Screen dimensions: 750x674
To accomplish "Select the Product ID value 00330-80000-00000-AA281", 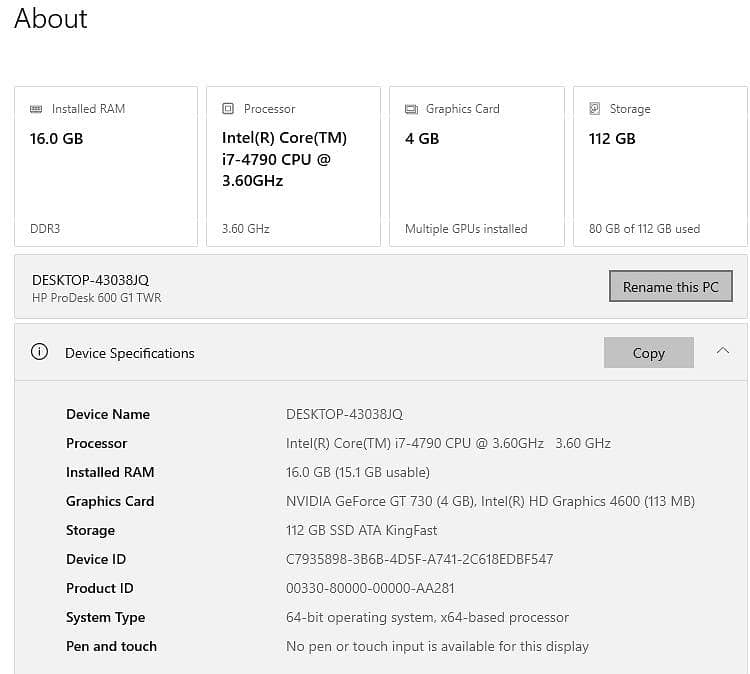I will click(x=370, y=588).
